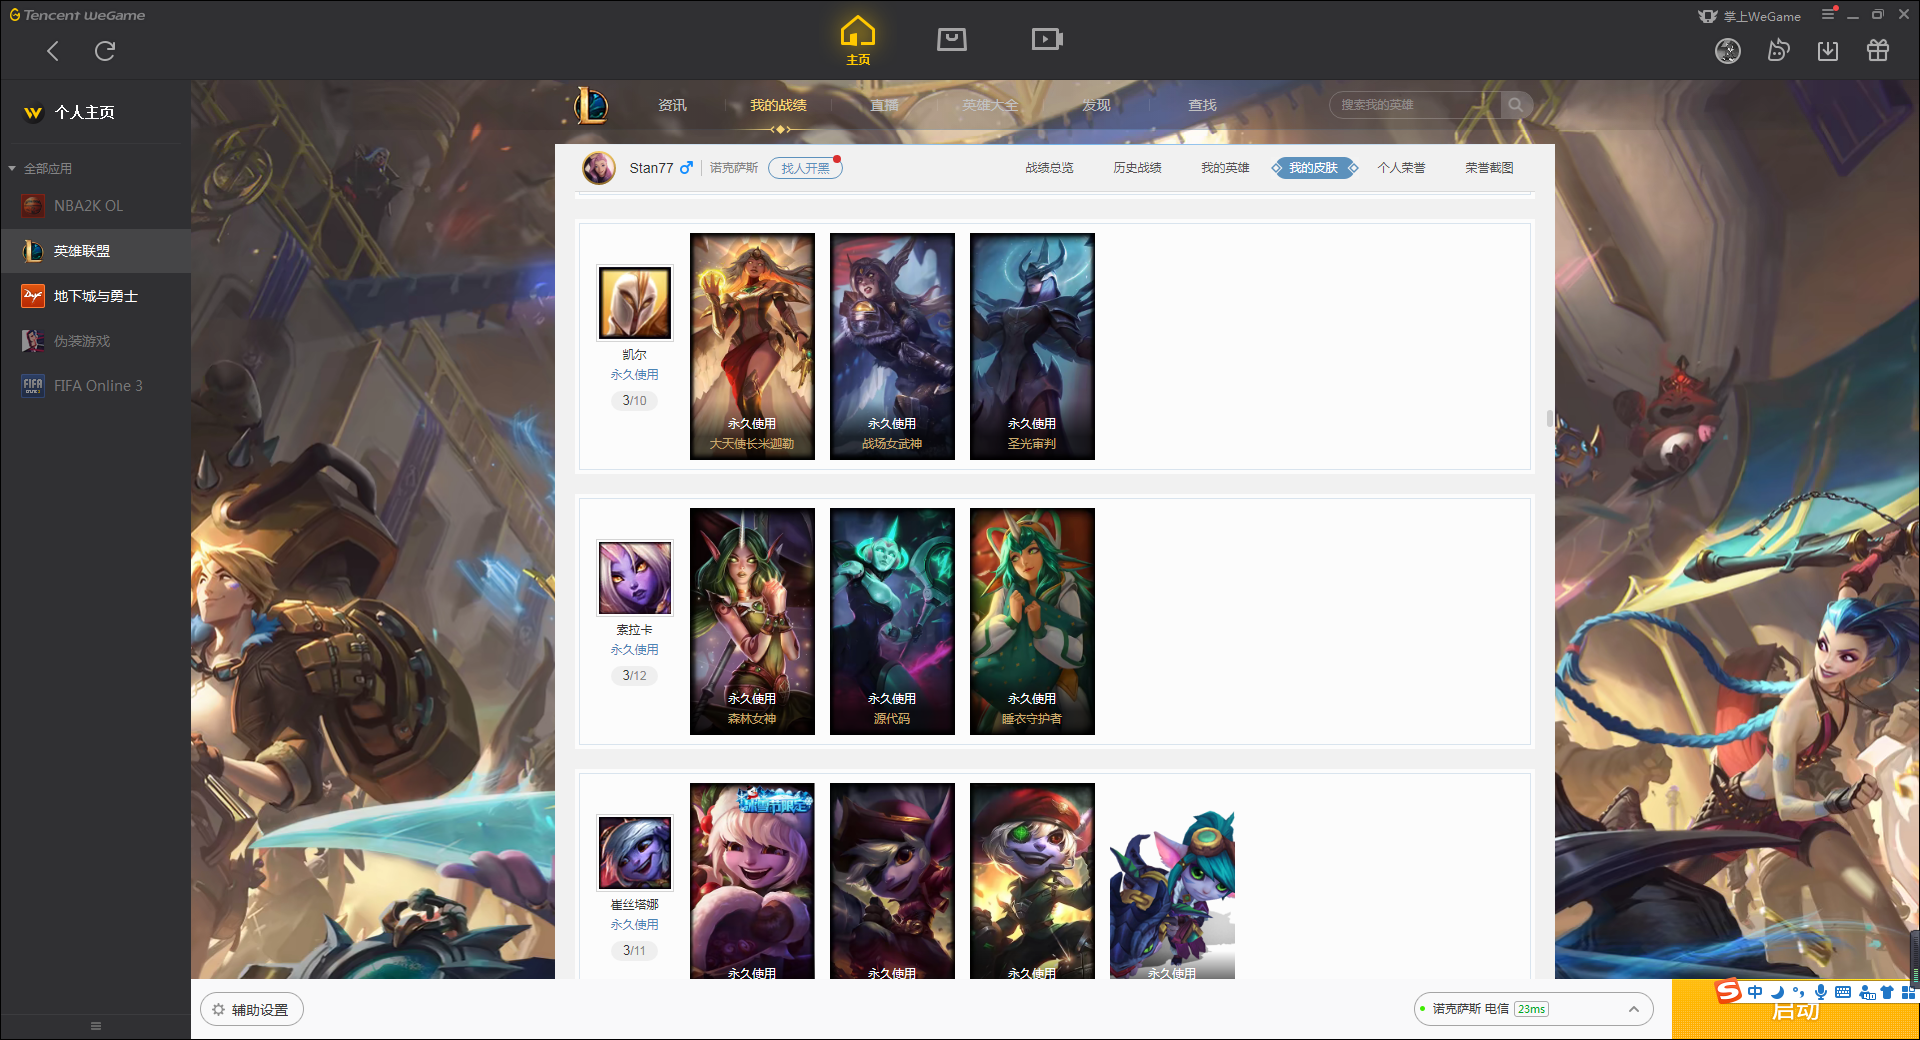Open the 资讯 tab
The width and height of the screenshot is (1920, 1040).
click(x=672, y=105)
